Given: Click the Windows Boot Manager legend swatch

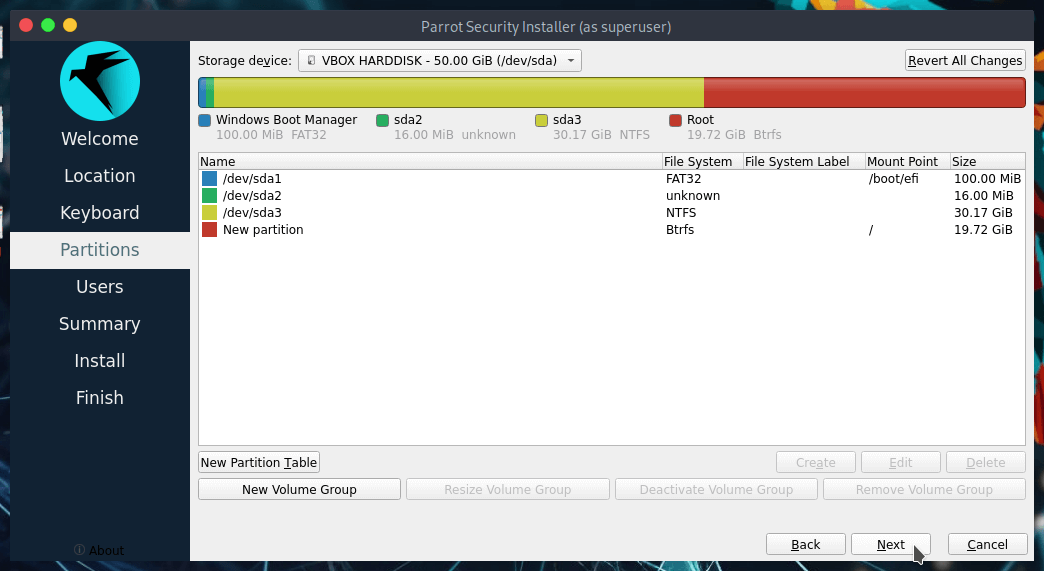Looking at the screenshot, I should (x=205, y=120).
